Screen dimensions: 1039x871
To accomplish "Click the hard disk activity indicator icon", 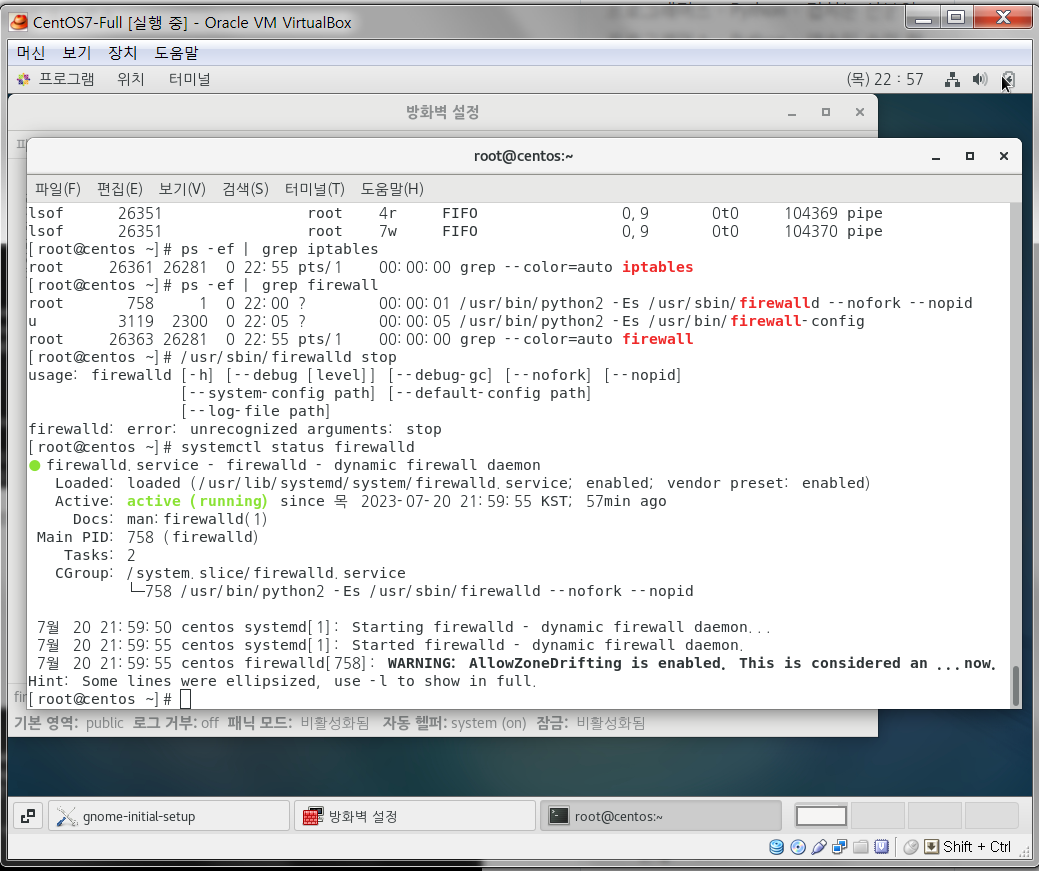I will click(776, 846).
